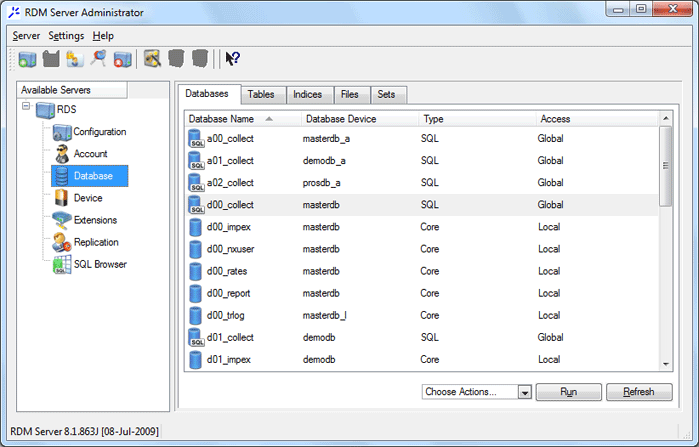Click the Extensions icon in tree
699x447 pixels.
tap(62, 220)
